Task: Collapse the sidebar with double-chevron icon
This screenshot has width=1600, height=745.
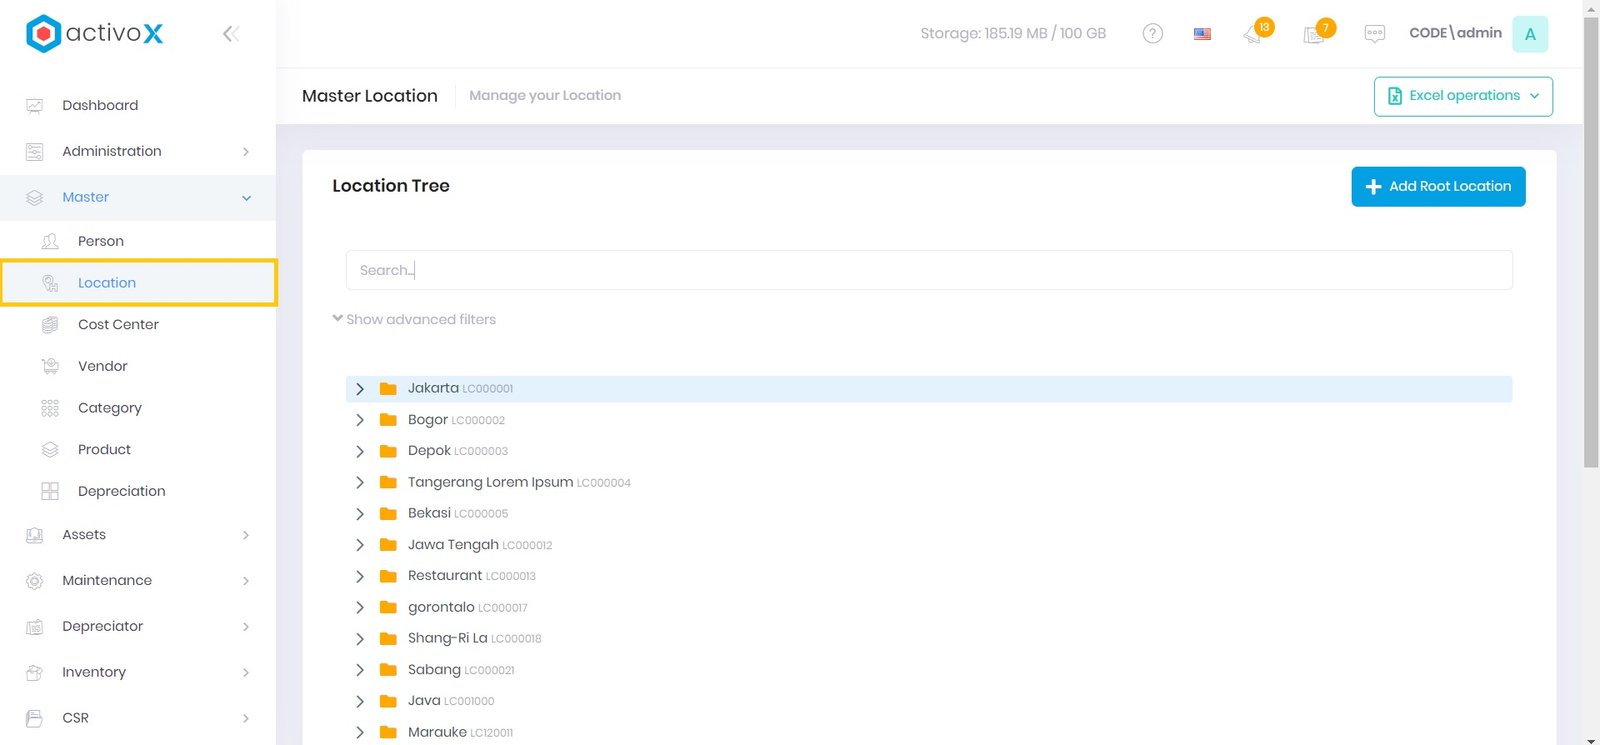Action: pyautogui.click(x=230, y=34)
